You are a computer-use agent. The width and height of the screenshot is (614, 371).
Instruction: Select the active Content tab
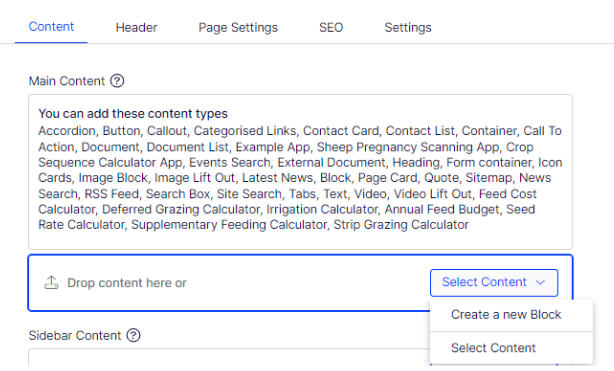(51, 27)
